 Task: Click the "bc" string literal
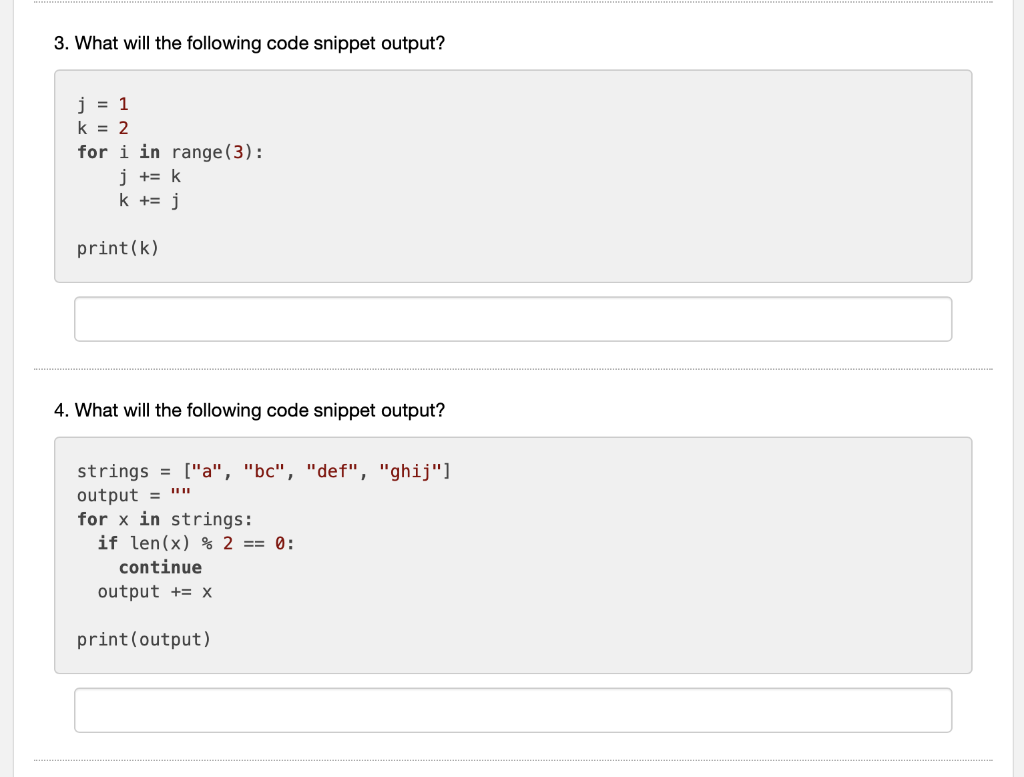[x=264, y=471]
